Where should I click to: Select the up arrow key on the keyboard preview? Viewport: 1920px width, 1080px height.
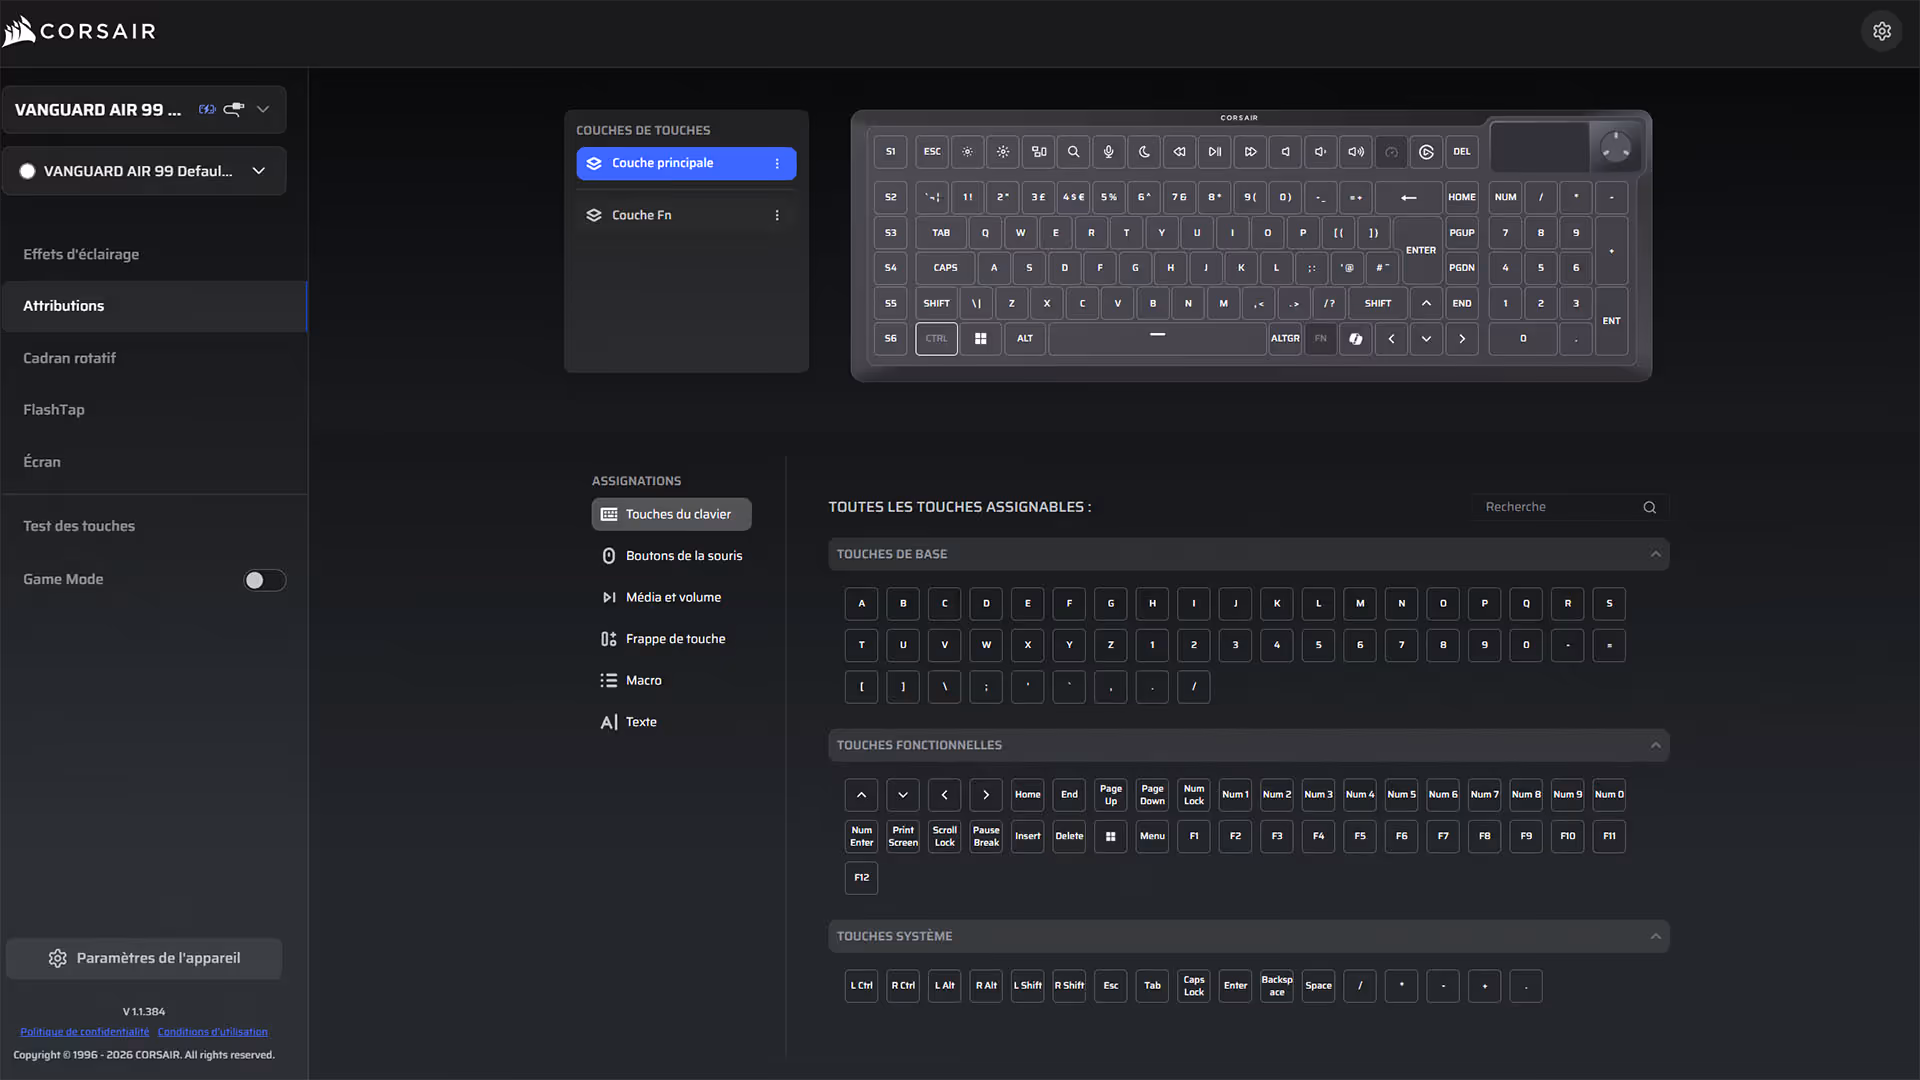pos(1426,304)
